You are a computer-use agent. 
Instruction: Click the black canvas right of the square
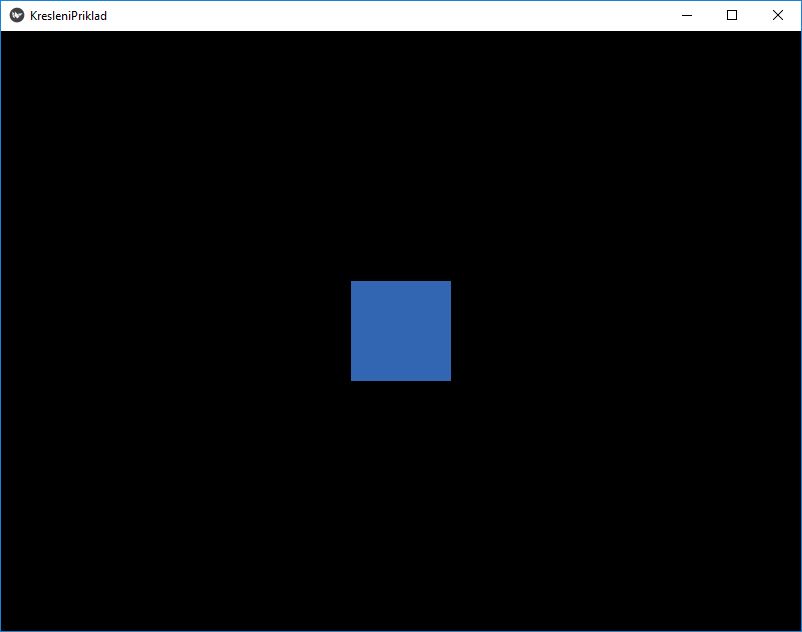point(620,331)
